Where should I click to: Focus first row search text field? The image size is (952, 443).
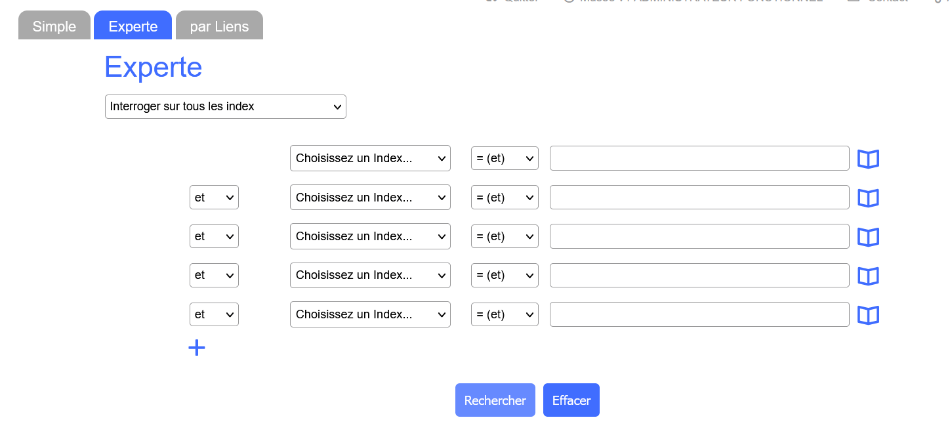[x=699, y=159]
